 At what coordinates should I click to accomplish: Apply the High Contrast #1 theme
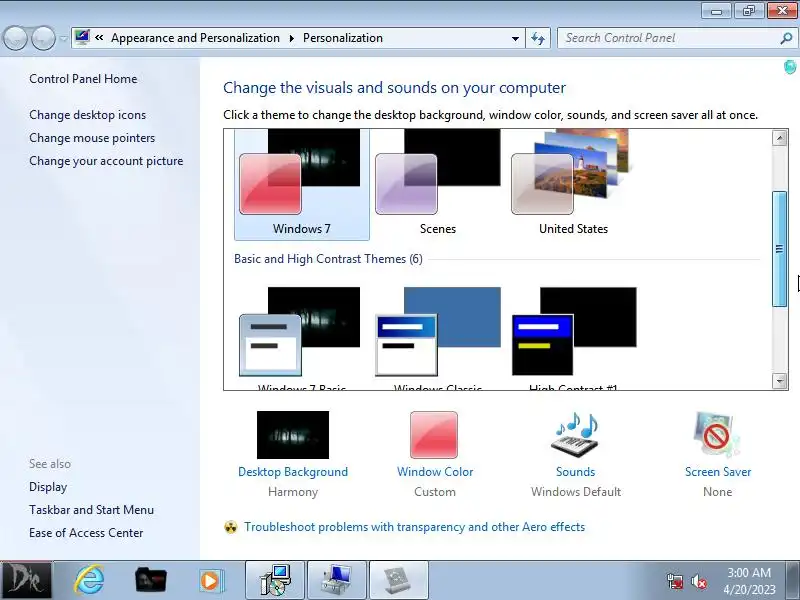click(x=573, y=338)
